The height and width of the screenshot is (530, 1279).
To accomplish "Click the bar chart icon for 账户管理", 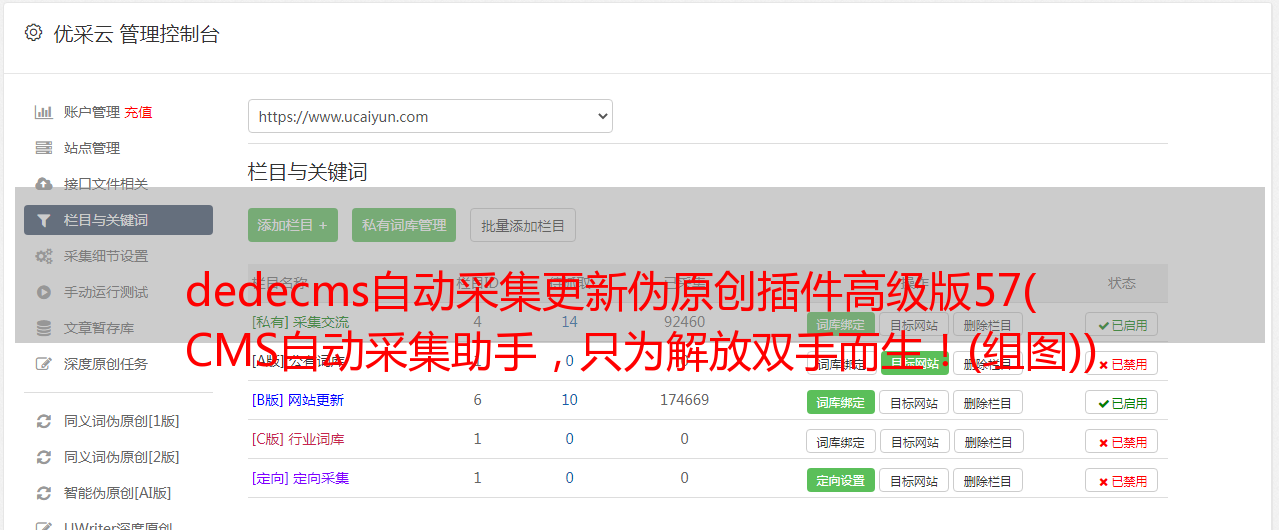I will 44,112.
